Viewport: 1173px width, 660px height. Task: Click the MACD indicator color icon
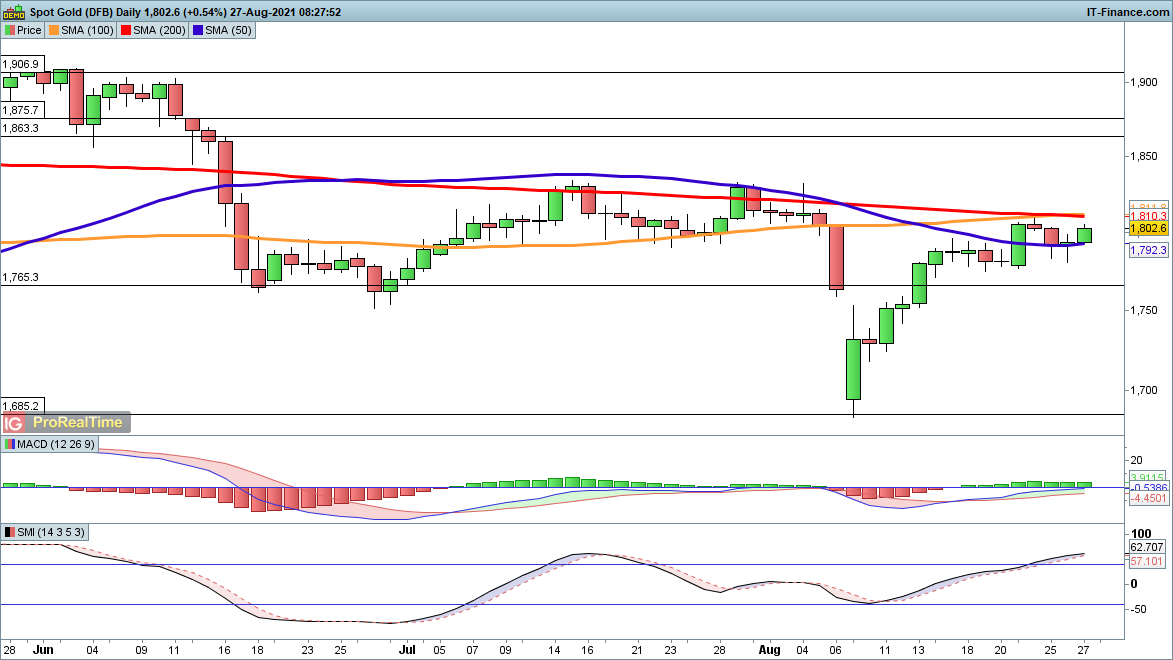[9, 444]
